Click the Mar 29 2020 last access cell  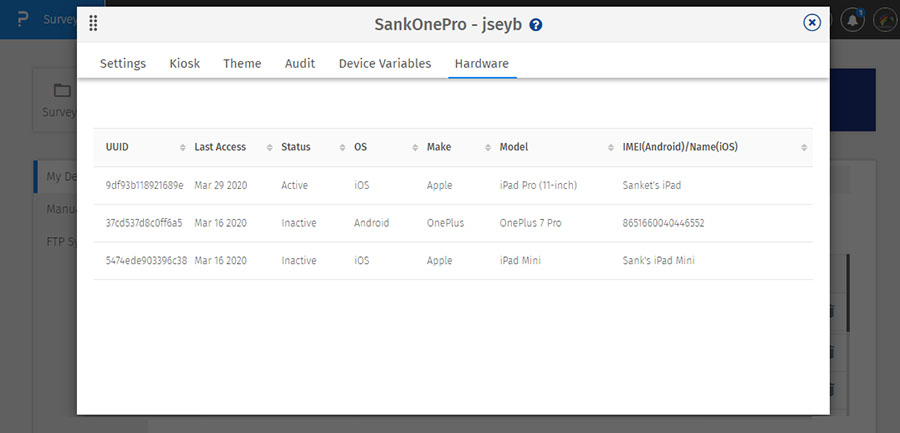click(x=221, y=185)
